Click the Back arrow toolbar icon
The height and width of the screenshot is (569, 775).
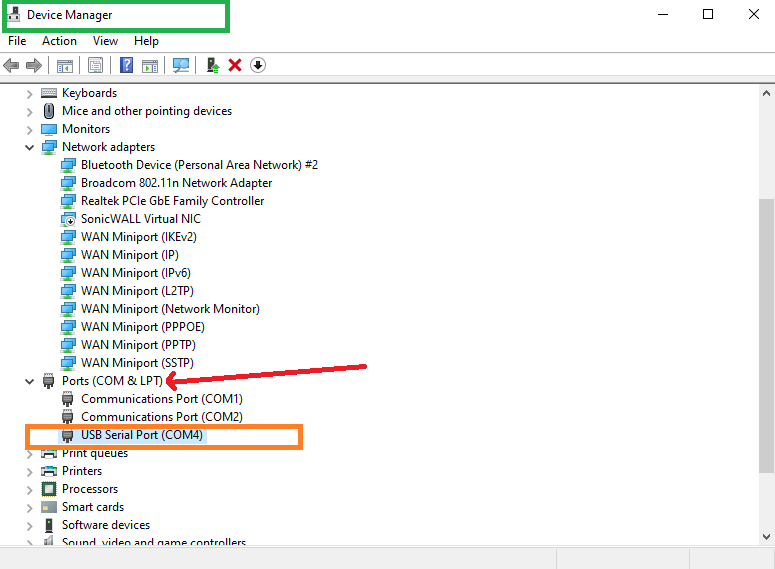(11, 65)
